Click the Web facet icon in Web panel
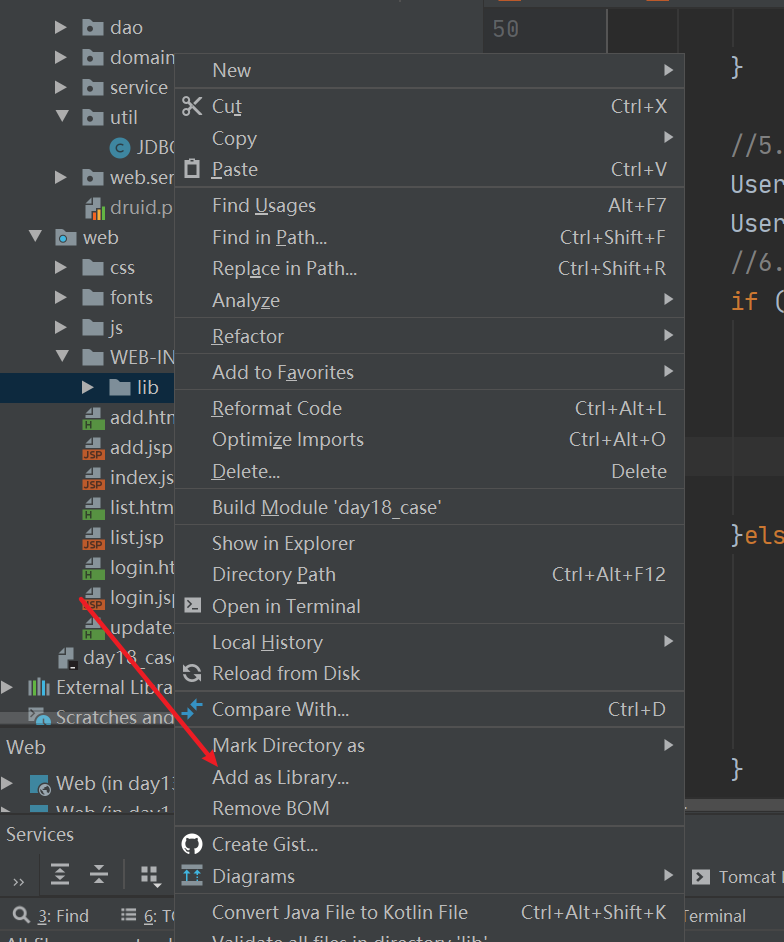Viewport: 784px width, 942px height. coord(40,784)
